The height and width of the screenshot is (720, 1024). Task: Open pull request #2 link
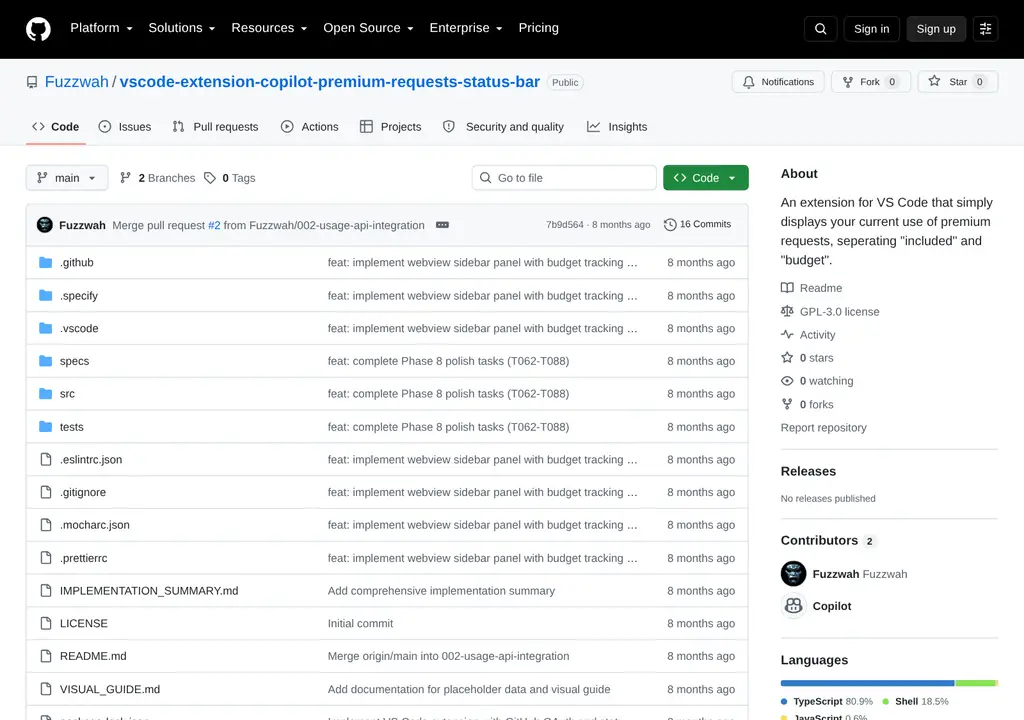[214, 225]
